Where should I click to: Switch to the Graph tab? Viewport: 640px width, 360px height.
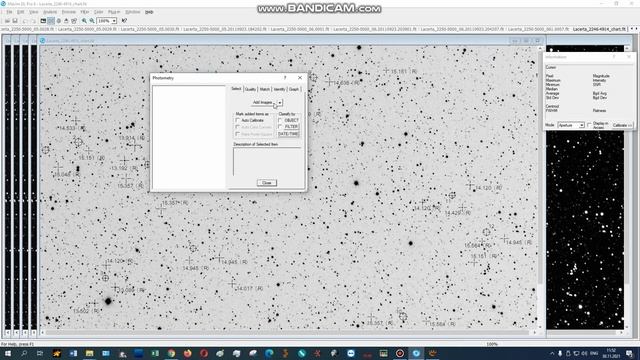point(294,89)
